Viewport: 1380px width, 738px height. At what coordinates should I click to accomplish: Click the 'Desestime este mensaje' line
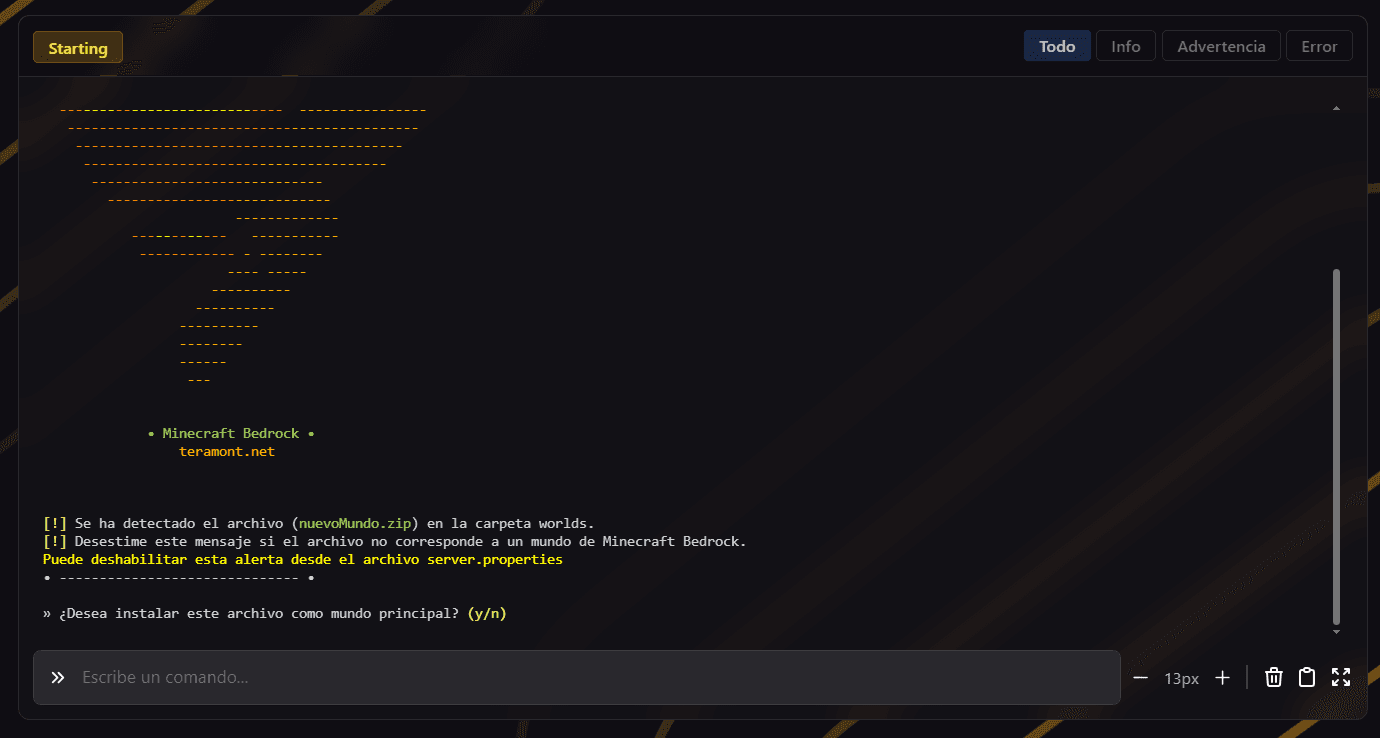(x=395, y=542)
